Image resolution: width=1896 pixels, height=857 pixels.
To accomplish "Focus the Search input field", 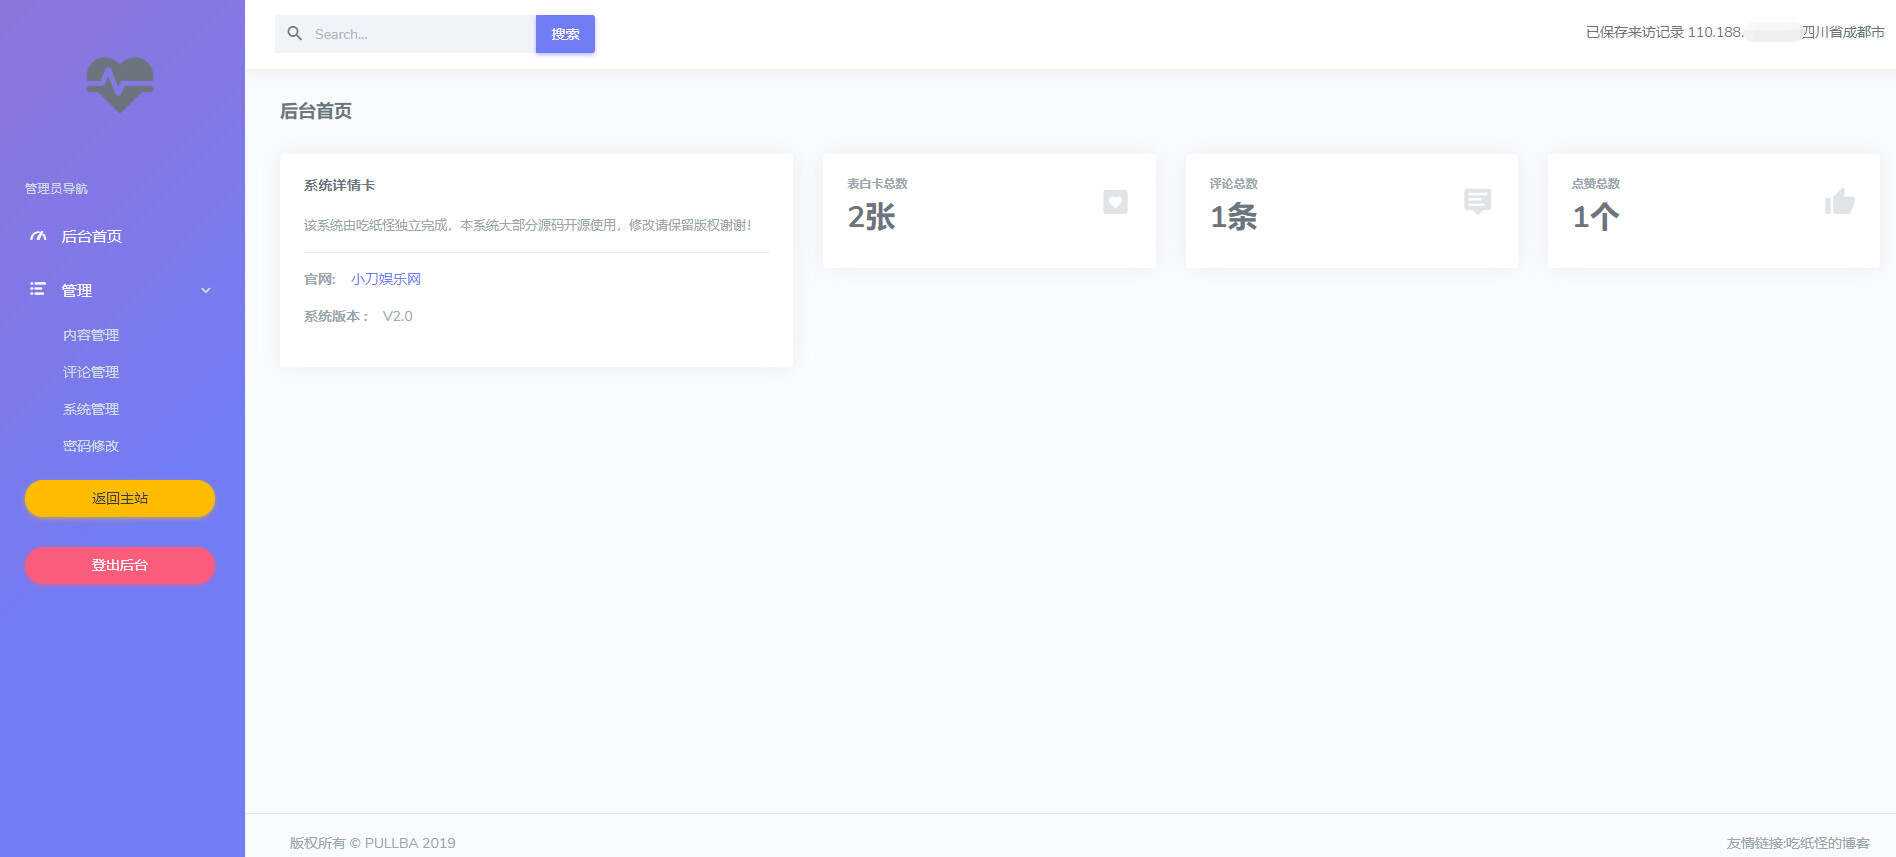I will tap(420, 34).
